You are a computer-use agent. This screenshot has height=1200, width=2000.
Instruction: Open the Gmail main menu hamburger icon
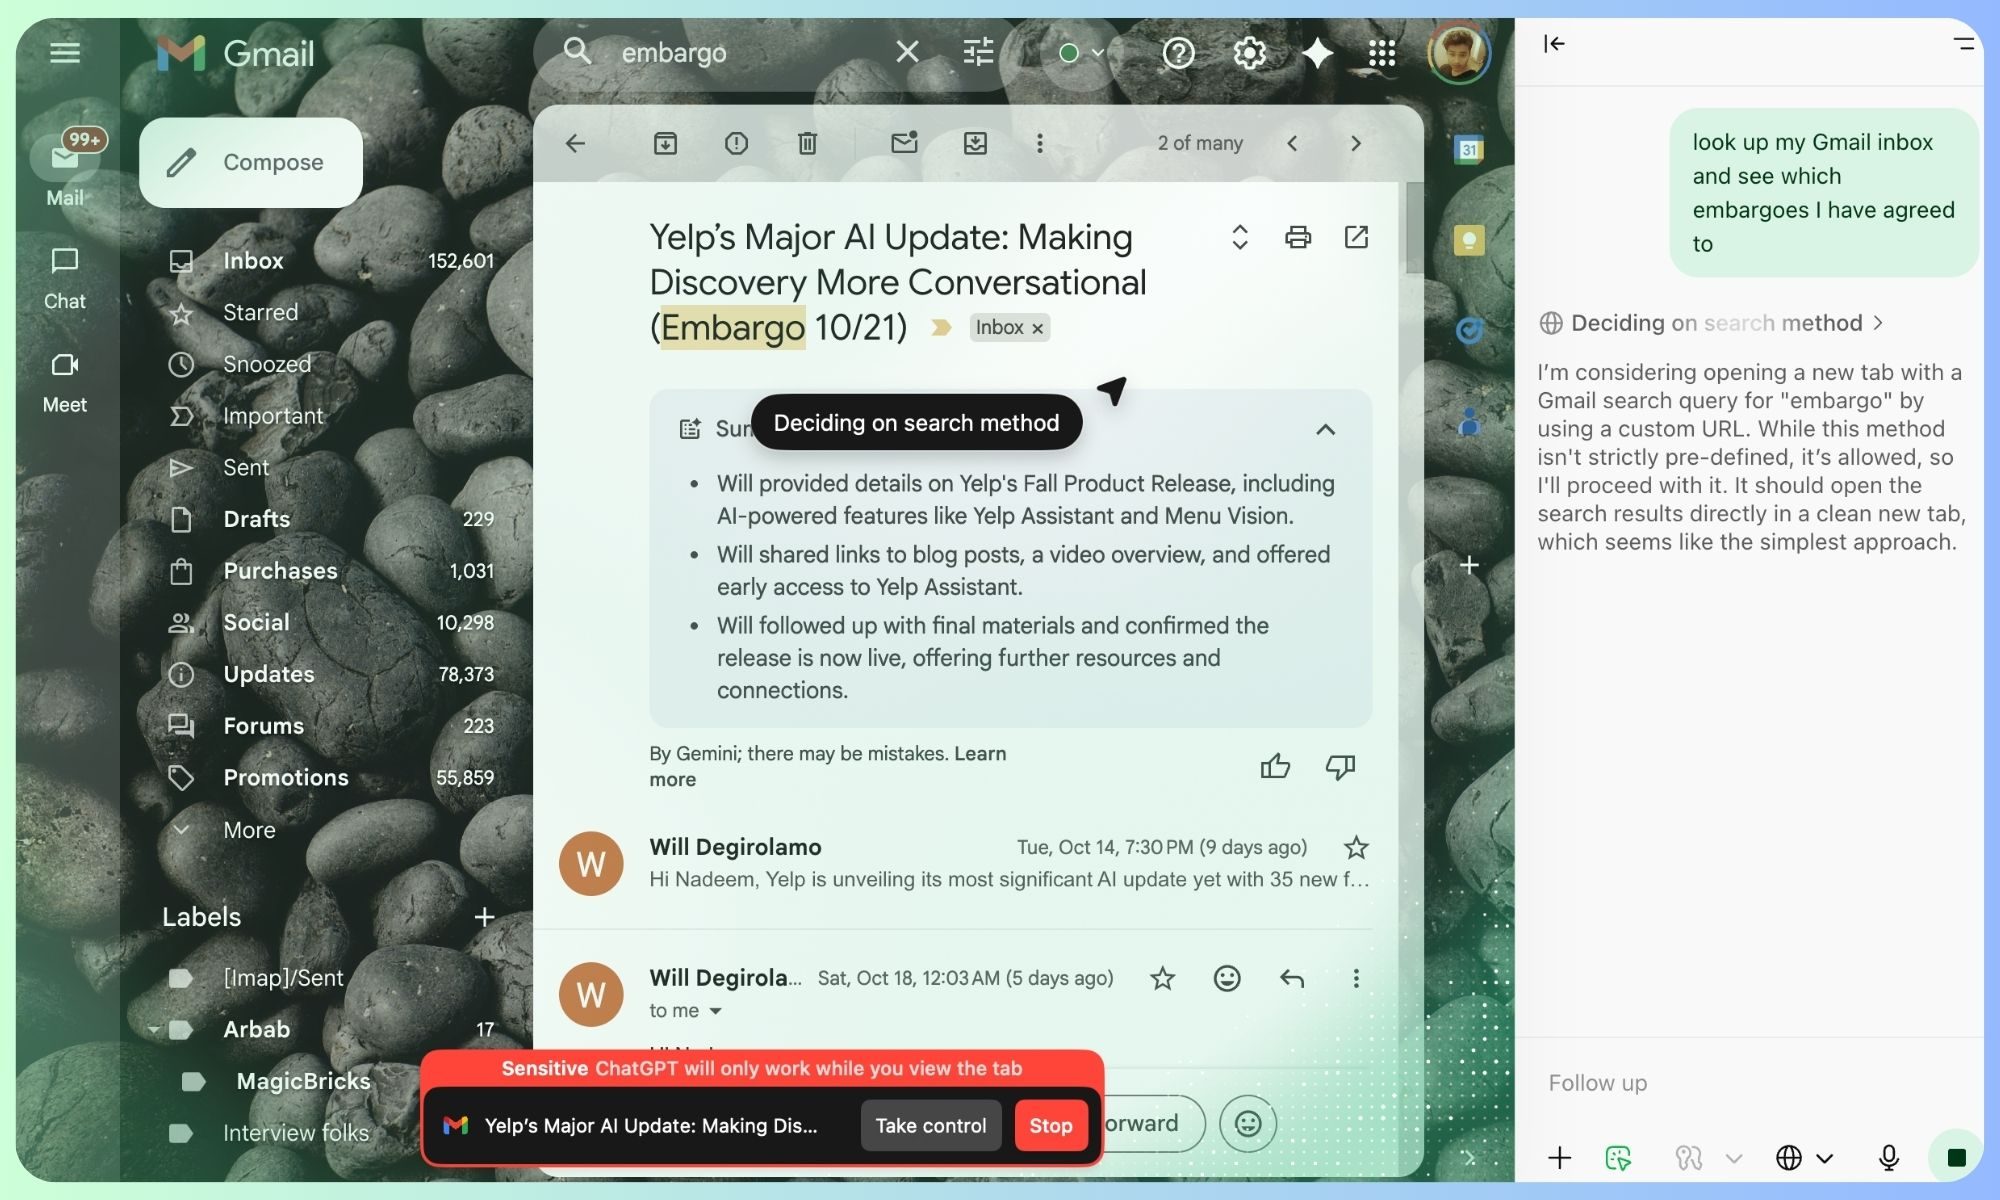point(65,52)
